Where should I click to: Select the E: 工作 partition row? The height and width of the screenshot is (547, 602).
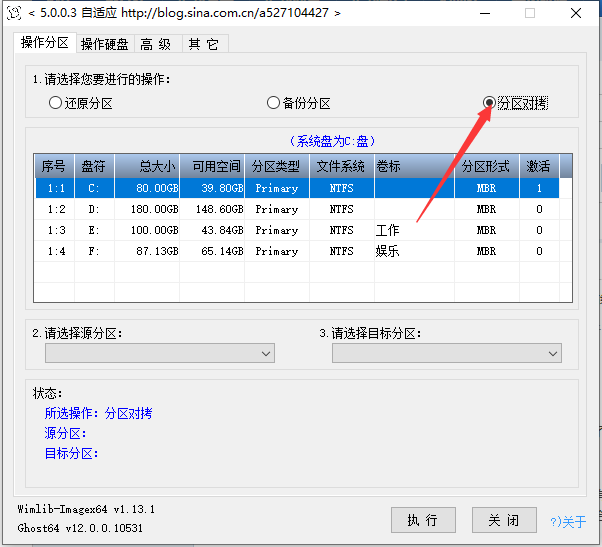300,230
